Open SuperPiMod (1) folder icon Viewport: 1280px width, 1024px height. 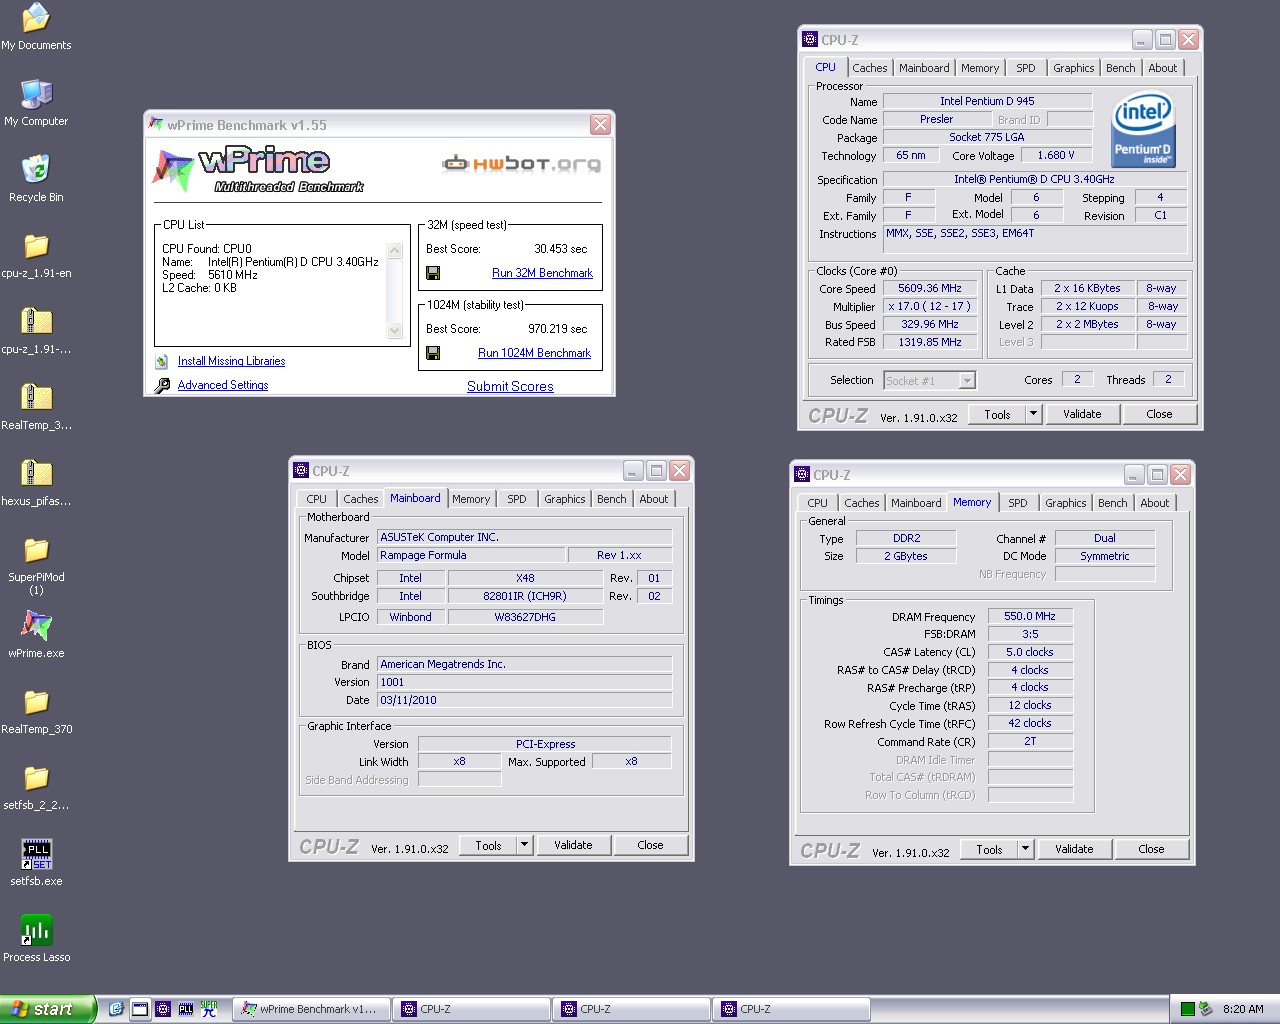(36, 550)
